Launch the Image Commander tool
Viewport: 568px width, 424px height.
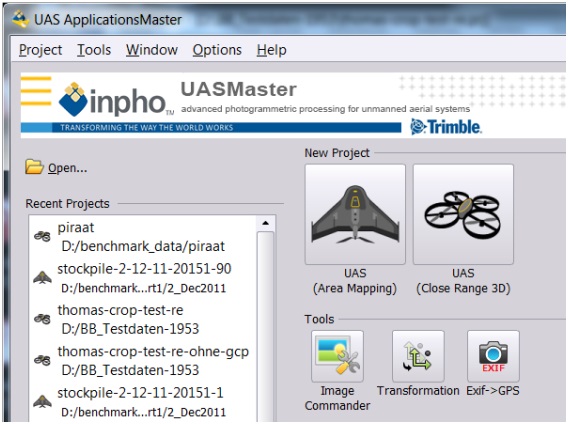coord(337,356)
